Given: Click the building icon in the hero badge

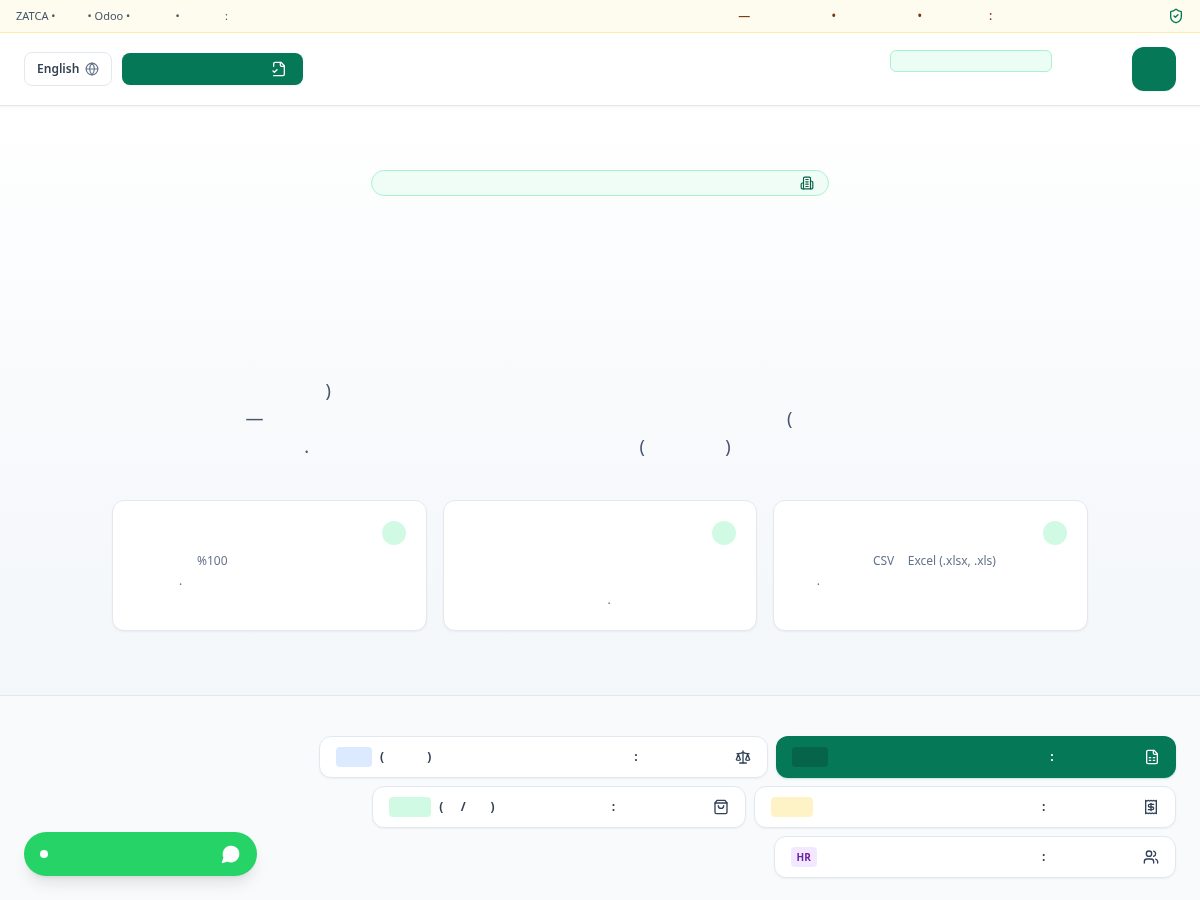Looking at the screenshot, I should tap(807, 183).
